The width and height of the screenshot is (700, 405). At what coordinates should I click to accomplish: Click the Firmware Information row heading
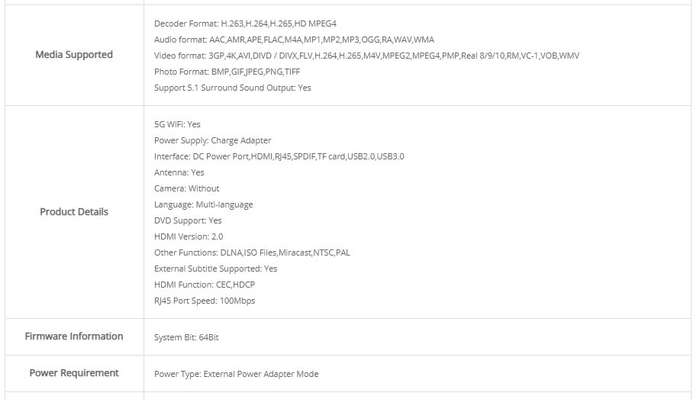[x=74, y=336]
